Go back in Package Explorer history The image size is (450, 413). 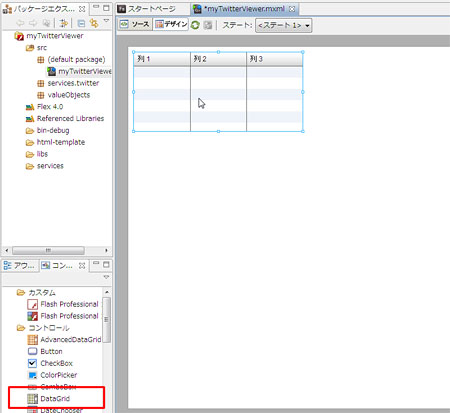point(20,23)
